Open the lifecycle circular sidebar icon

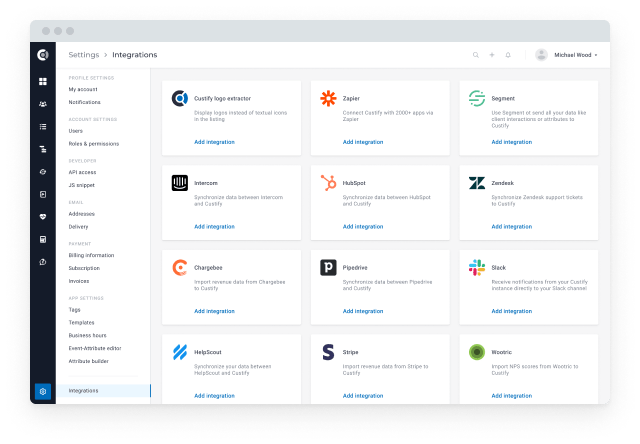43,172
